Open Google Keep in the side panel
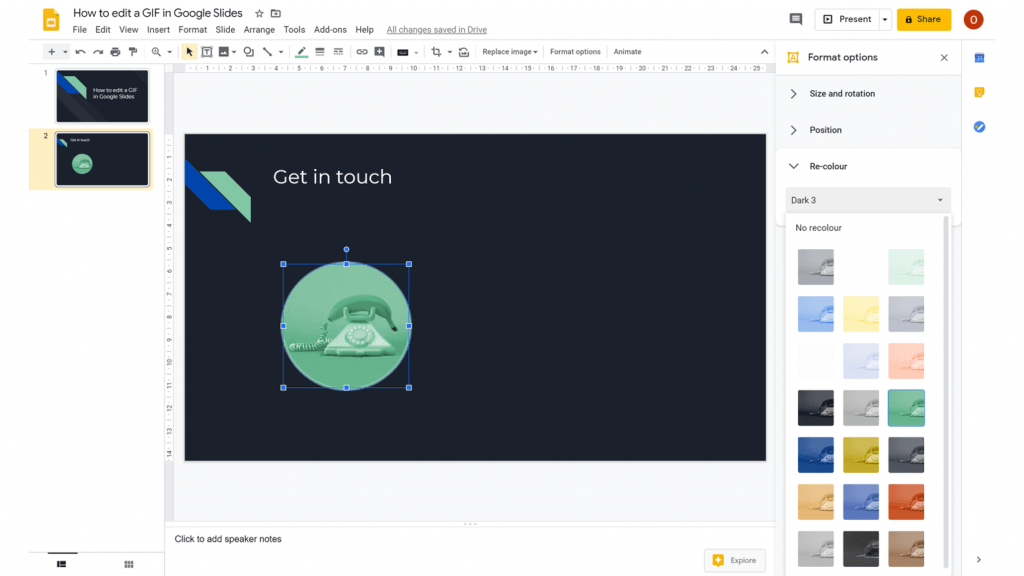The height and width of the screenshot is (576, 1024). click(979, 91)
